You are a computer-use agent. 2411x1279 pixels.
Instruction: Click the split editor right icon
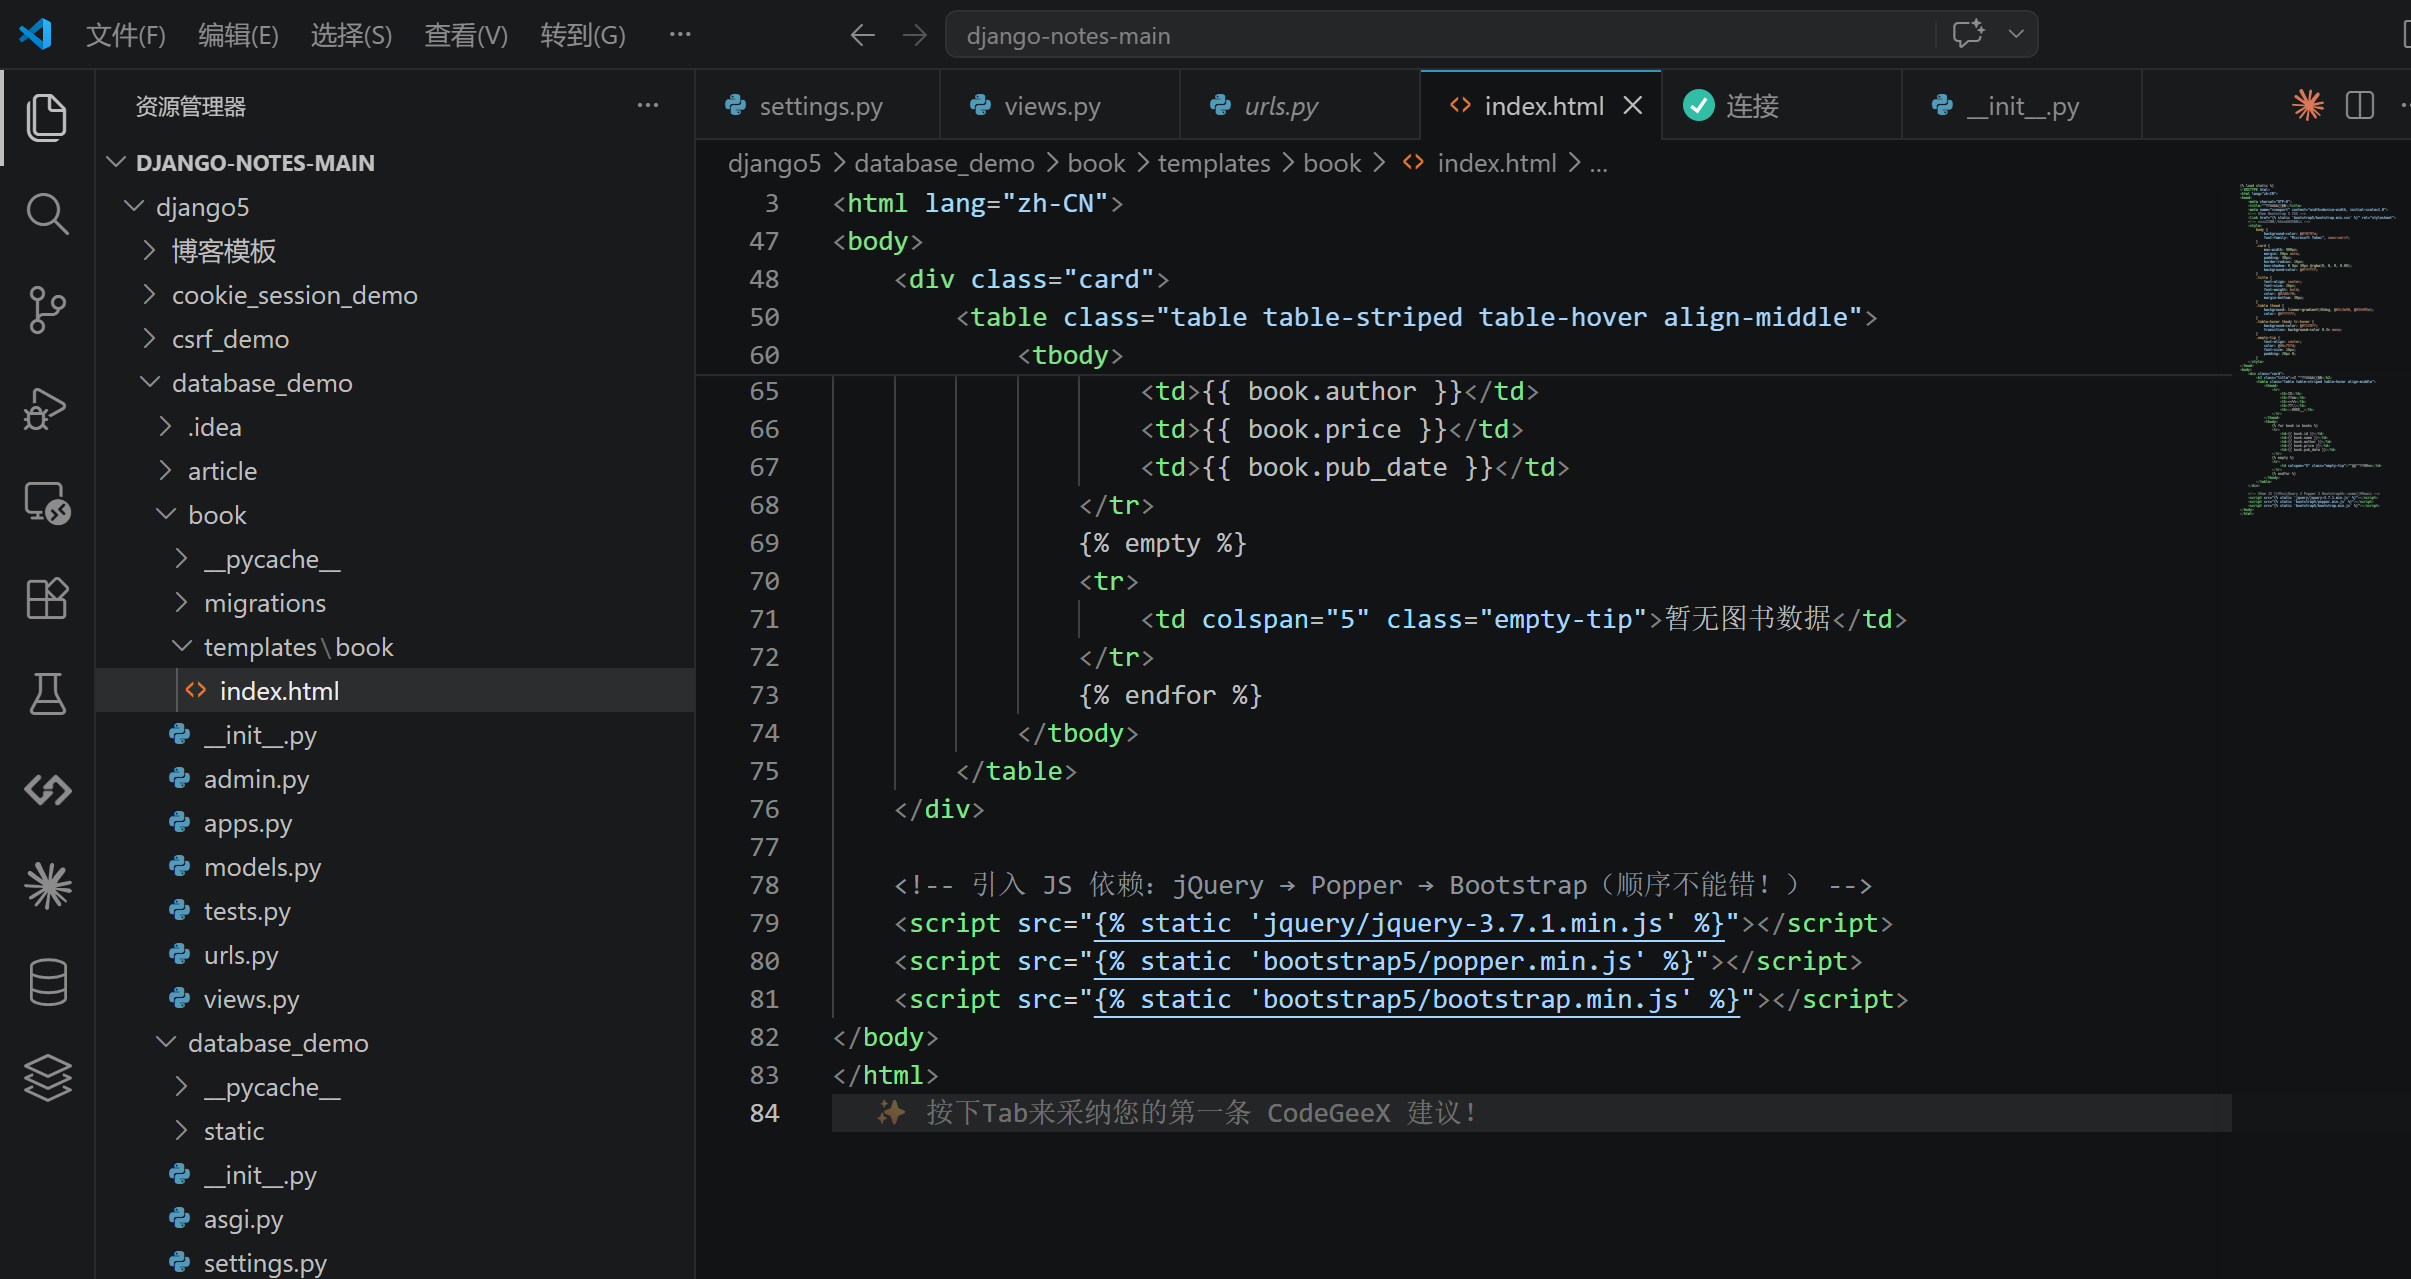[2359, 105]
